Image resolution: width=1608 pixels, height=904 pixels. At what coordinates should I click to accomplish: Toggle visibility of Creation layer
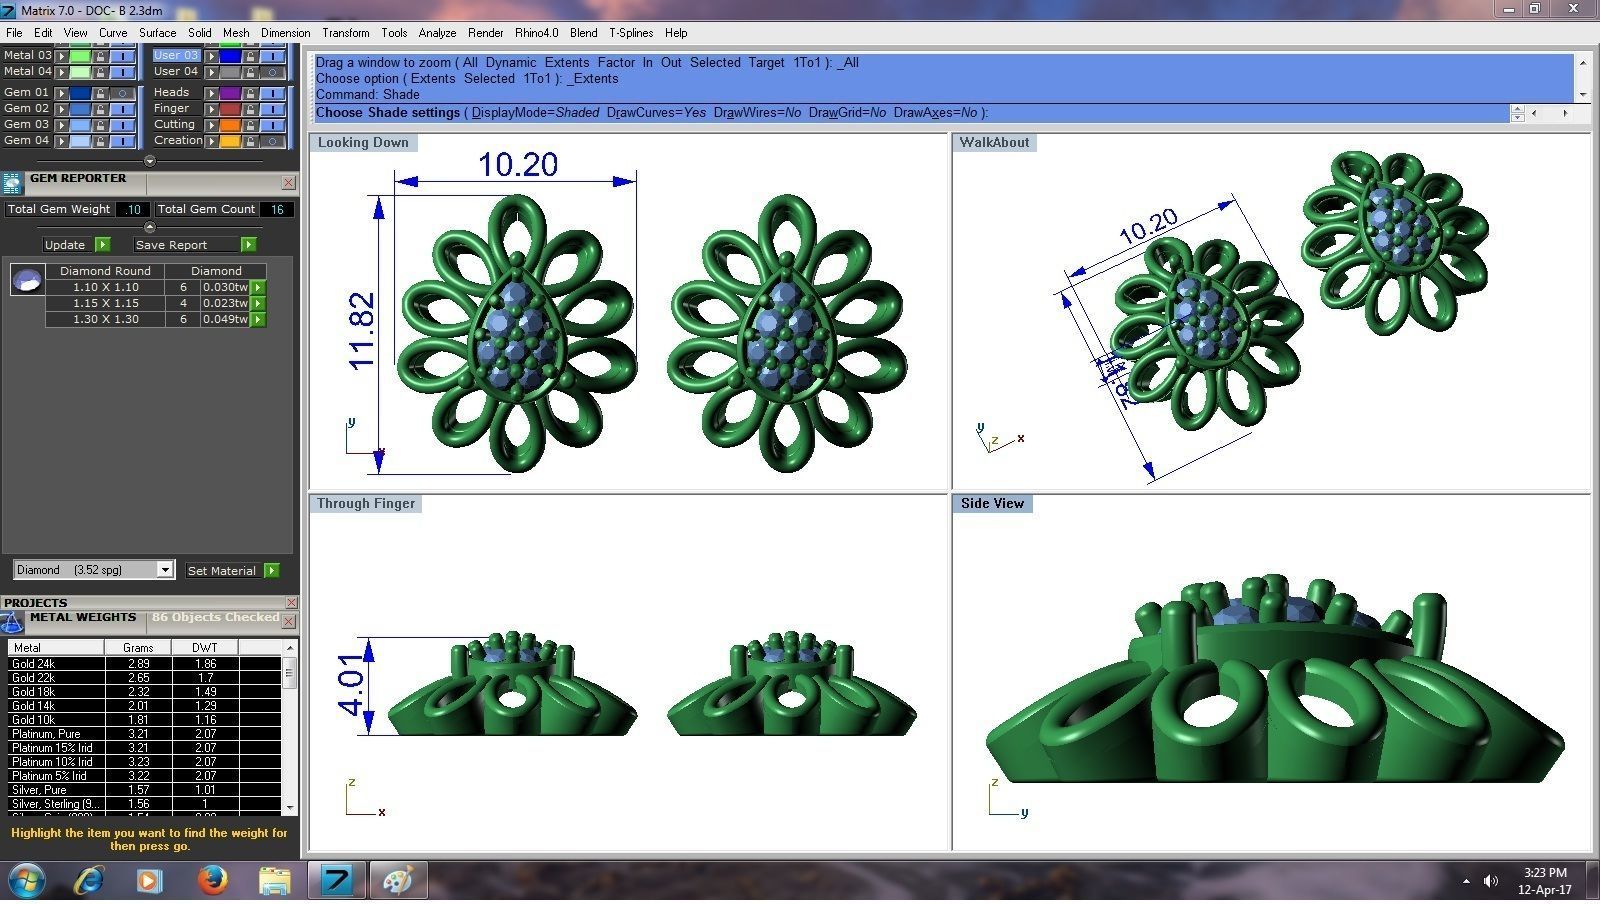point(273,141)
